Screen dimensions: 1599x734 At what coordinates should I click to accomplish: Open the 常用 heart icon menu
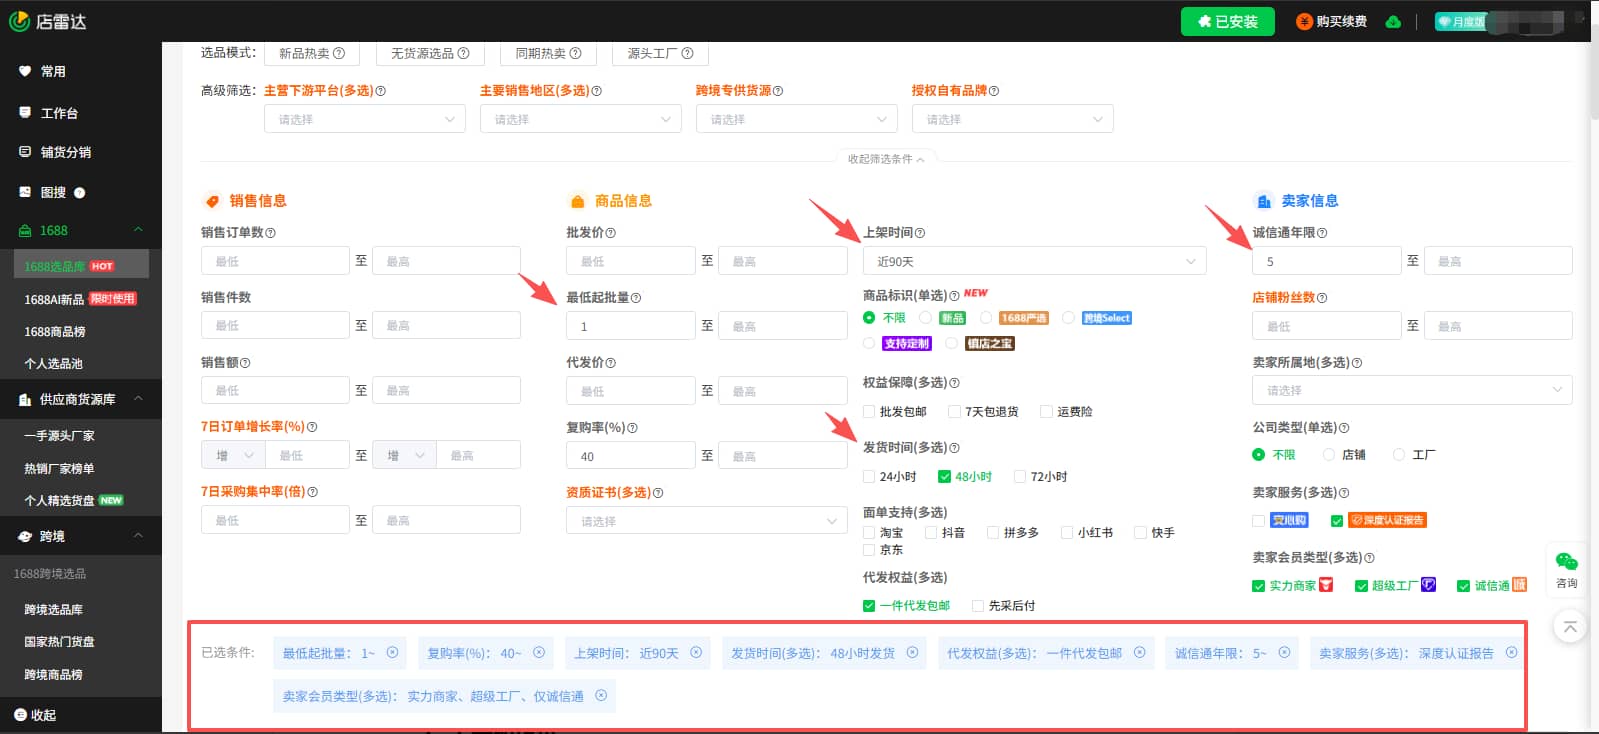pyautogui.click(x=25, y=71)
